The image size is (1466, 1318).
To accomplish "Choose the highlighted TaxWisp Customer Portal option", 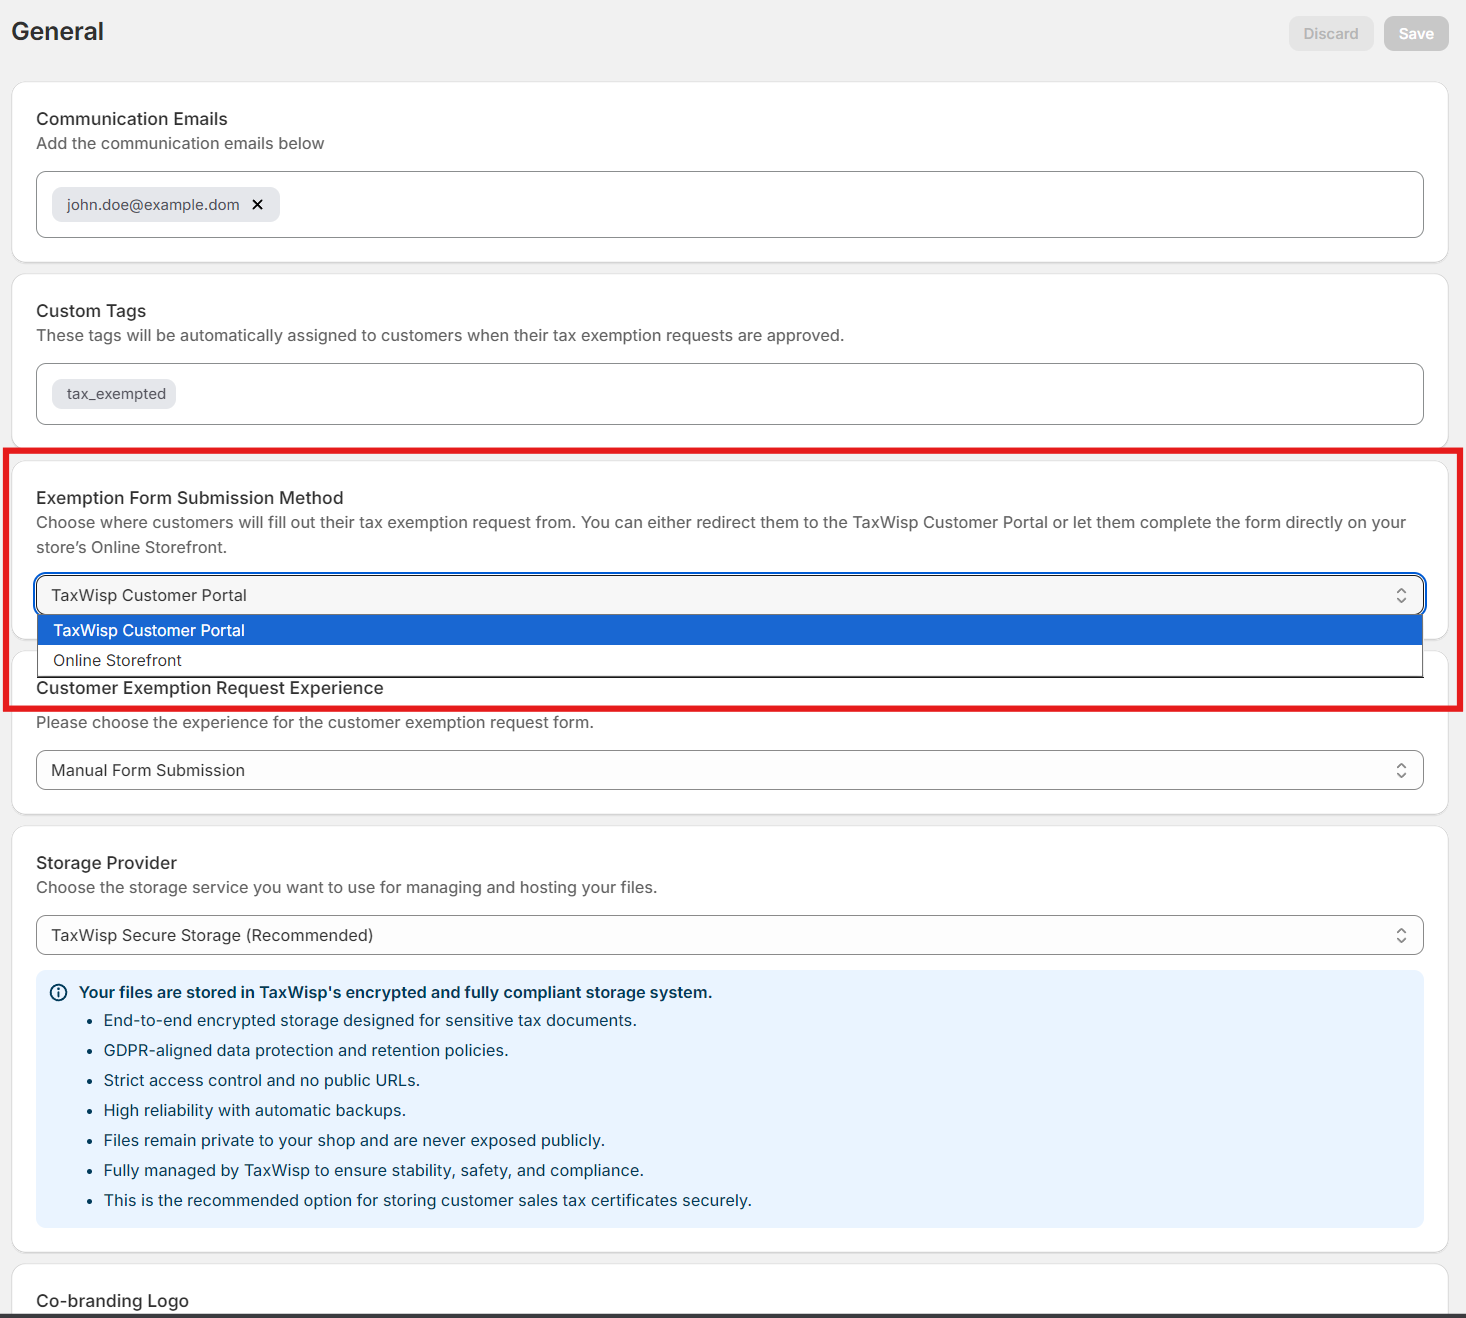I will [730, 630].
